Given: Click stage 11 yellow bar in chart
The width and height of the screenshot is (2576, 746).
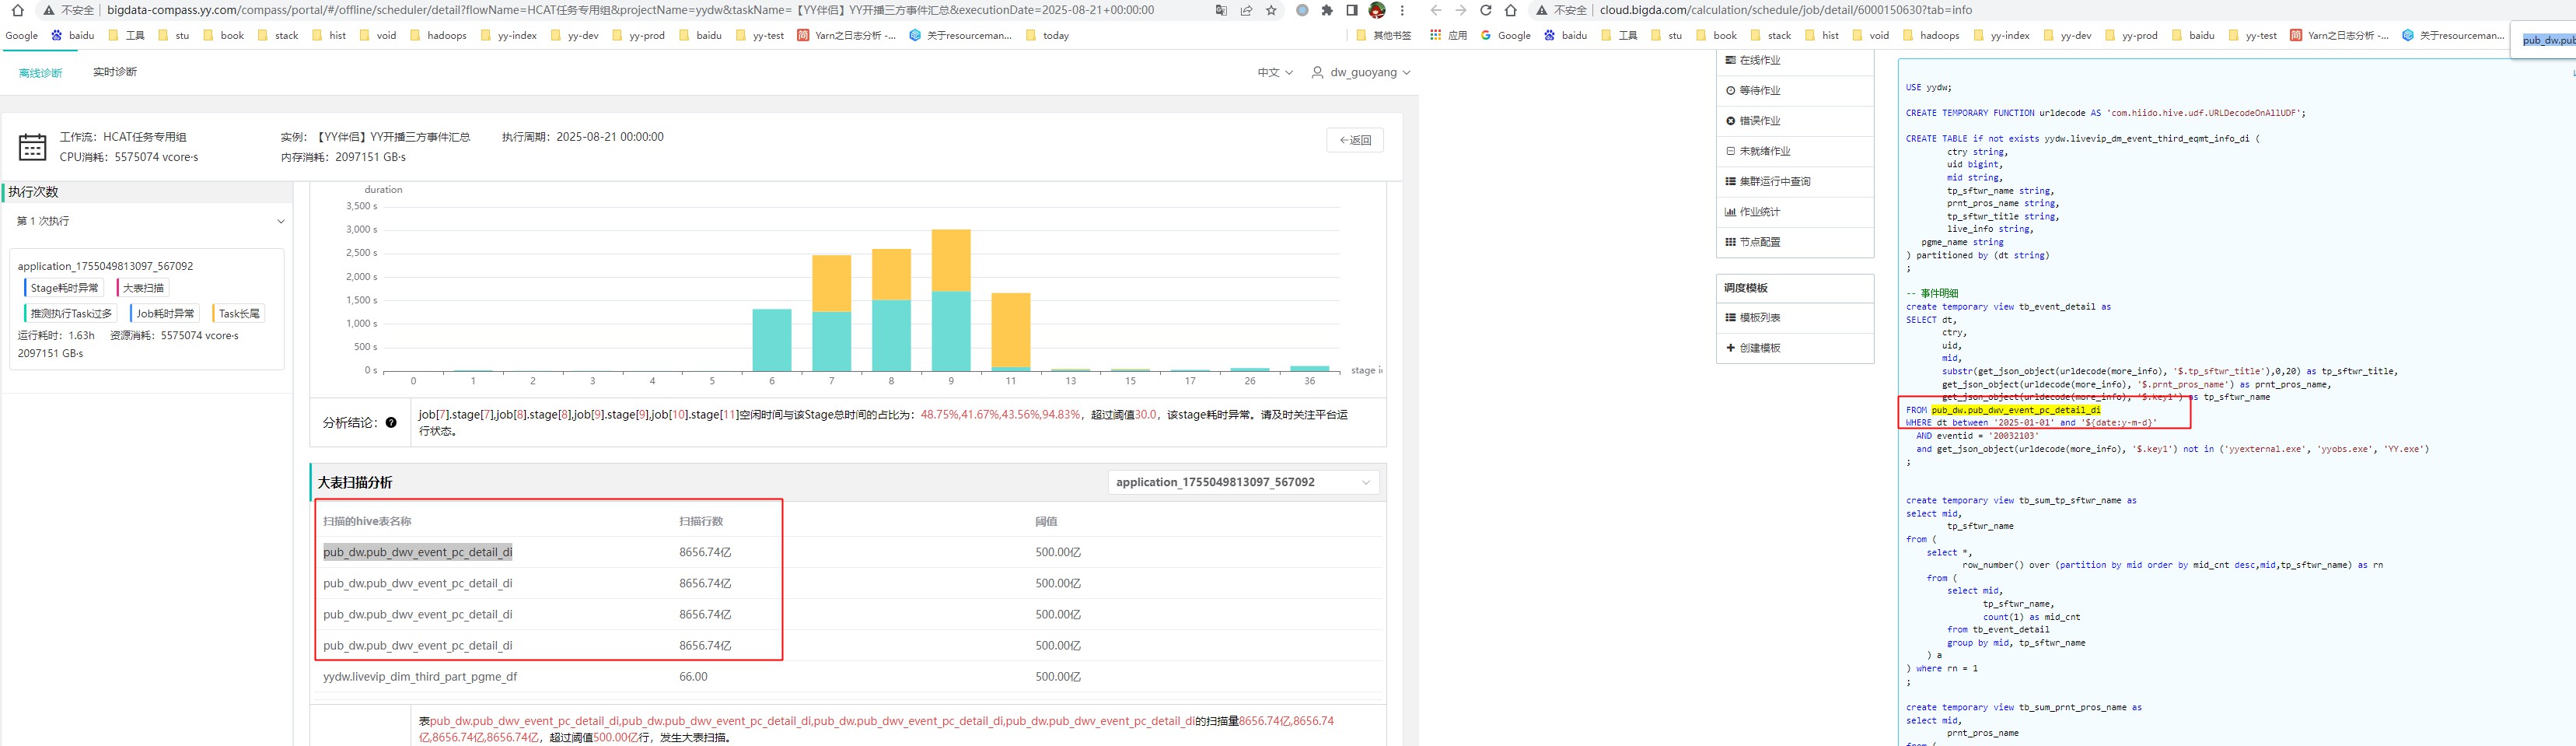Looking at the screenshot, I should pyautogui.click(x=1011, y=330).
